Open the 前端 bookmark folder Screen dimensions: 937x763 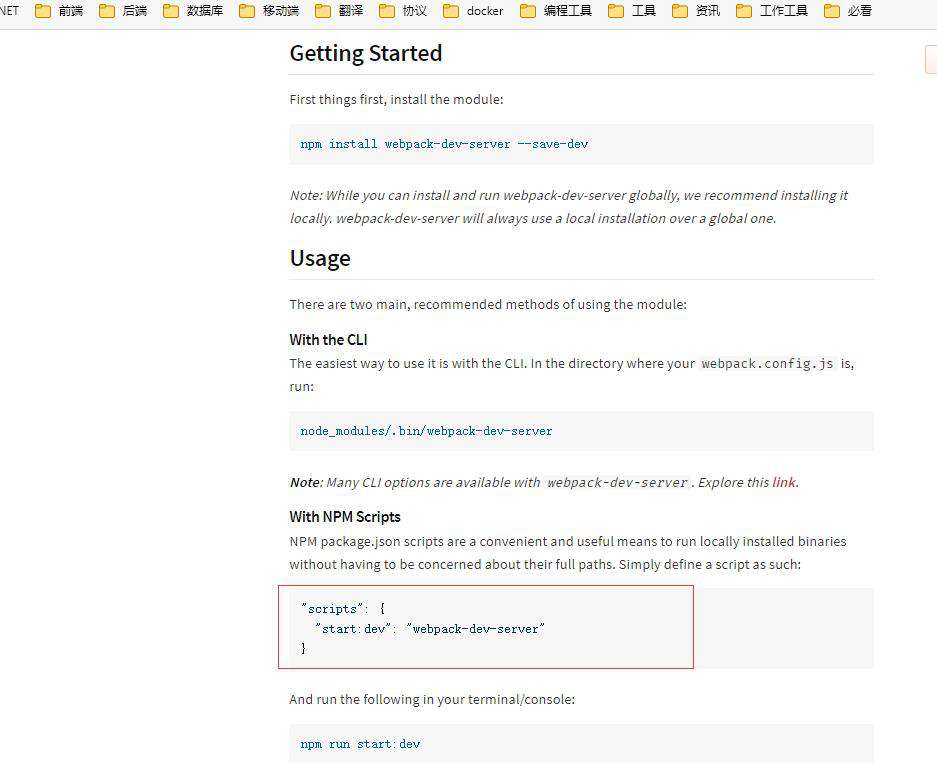59,11
